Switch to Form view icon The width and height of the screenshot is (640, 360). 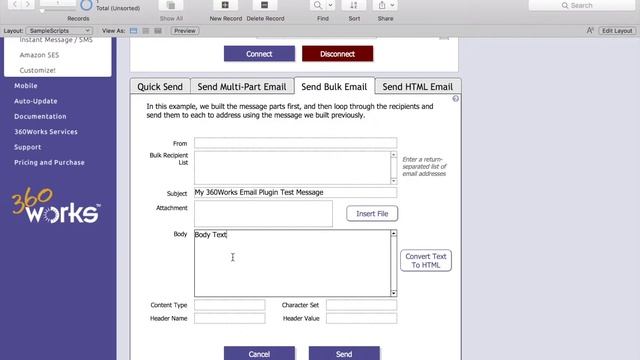tap(133, 31)
